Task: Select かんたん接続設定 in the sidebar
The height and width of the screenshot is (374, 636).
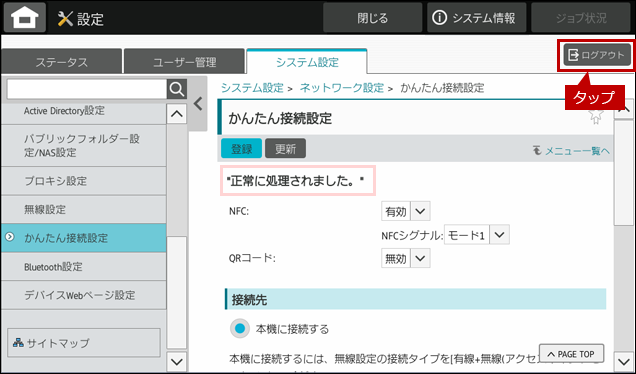Action: [84, 238]
